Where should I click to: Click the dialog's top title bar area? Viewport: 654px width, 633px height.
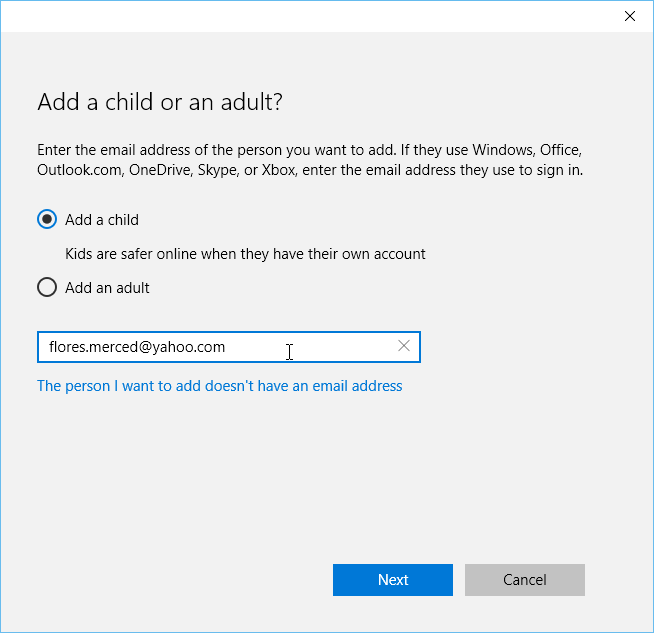[300, 16]
